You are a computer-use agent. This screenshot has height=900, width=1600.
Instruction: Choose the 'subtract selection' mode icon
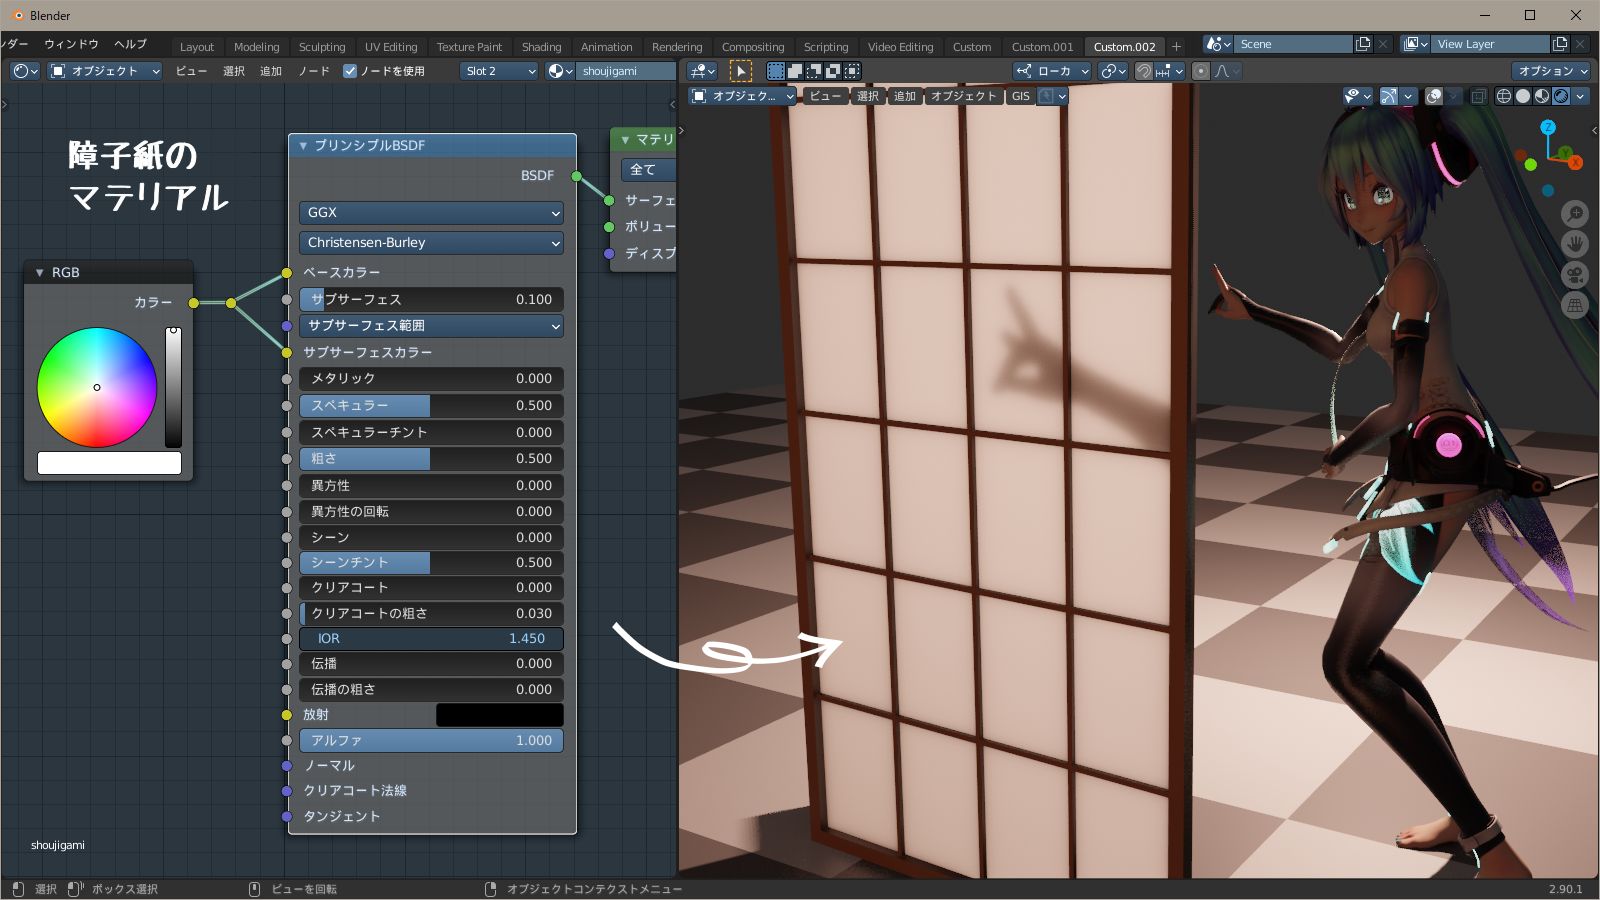tap(814, 71)
